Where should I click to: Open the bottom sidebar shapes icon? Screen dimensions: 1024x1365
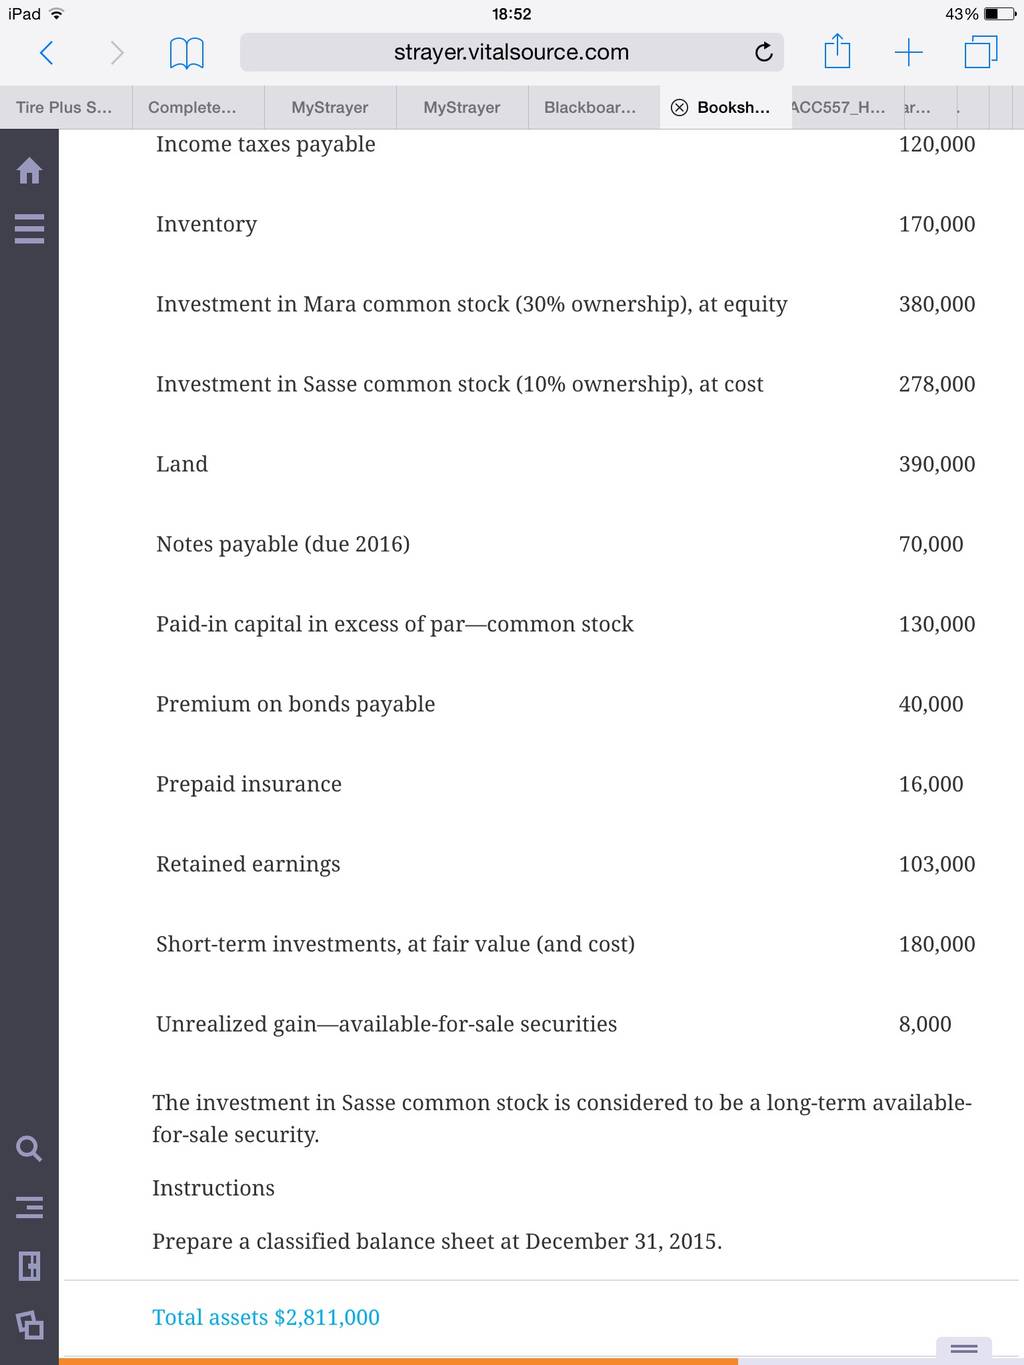click(x=30, y=1325)
